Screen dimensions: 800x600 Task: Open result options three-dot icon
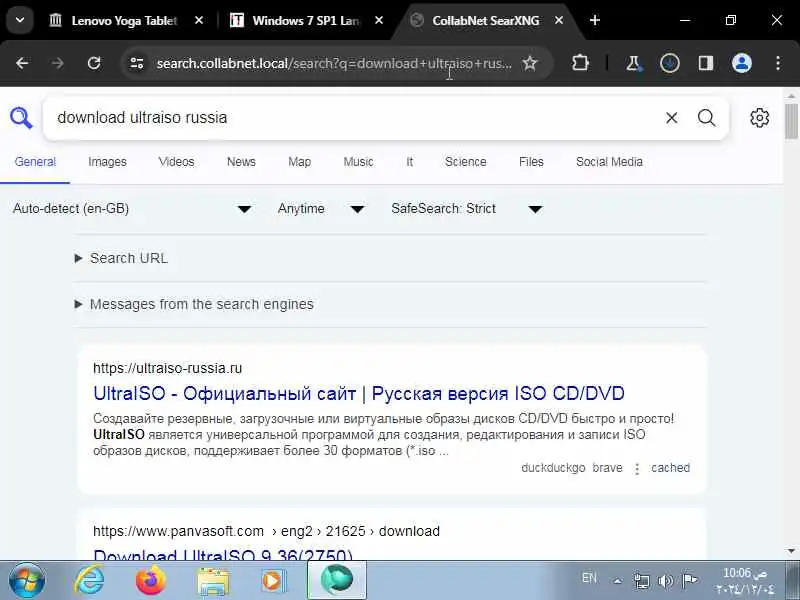[637, 468]
